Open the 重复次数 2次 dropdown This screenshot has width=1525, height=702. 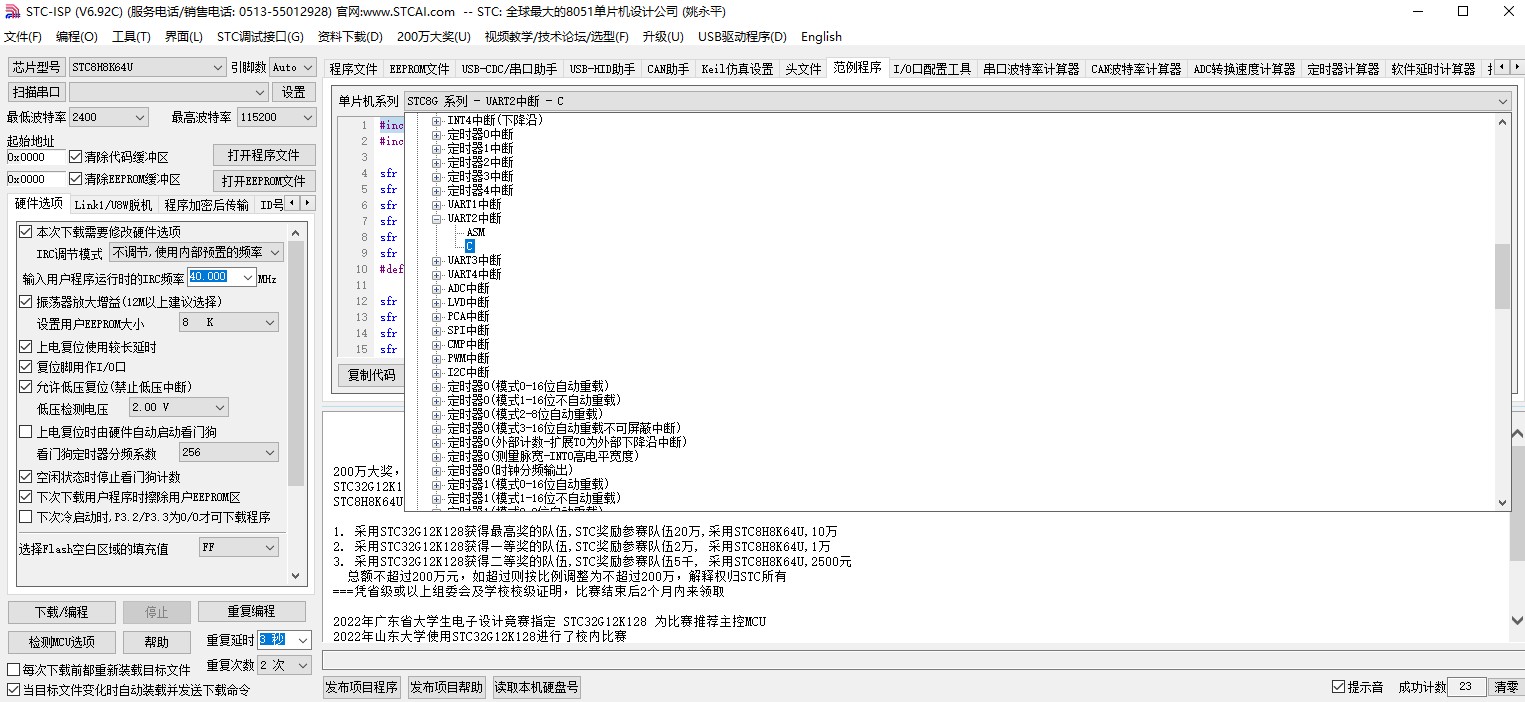coord(285,665)
